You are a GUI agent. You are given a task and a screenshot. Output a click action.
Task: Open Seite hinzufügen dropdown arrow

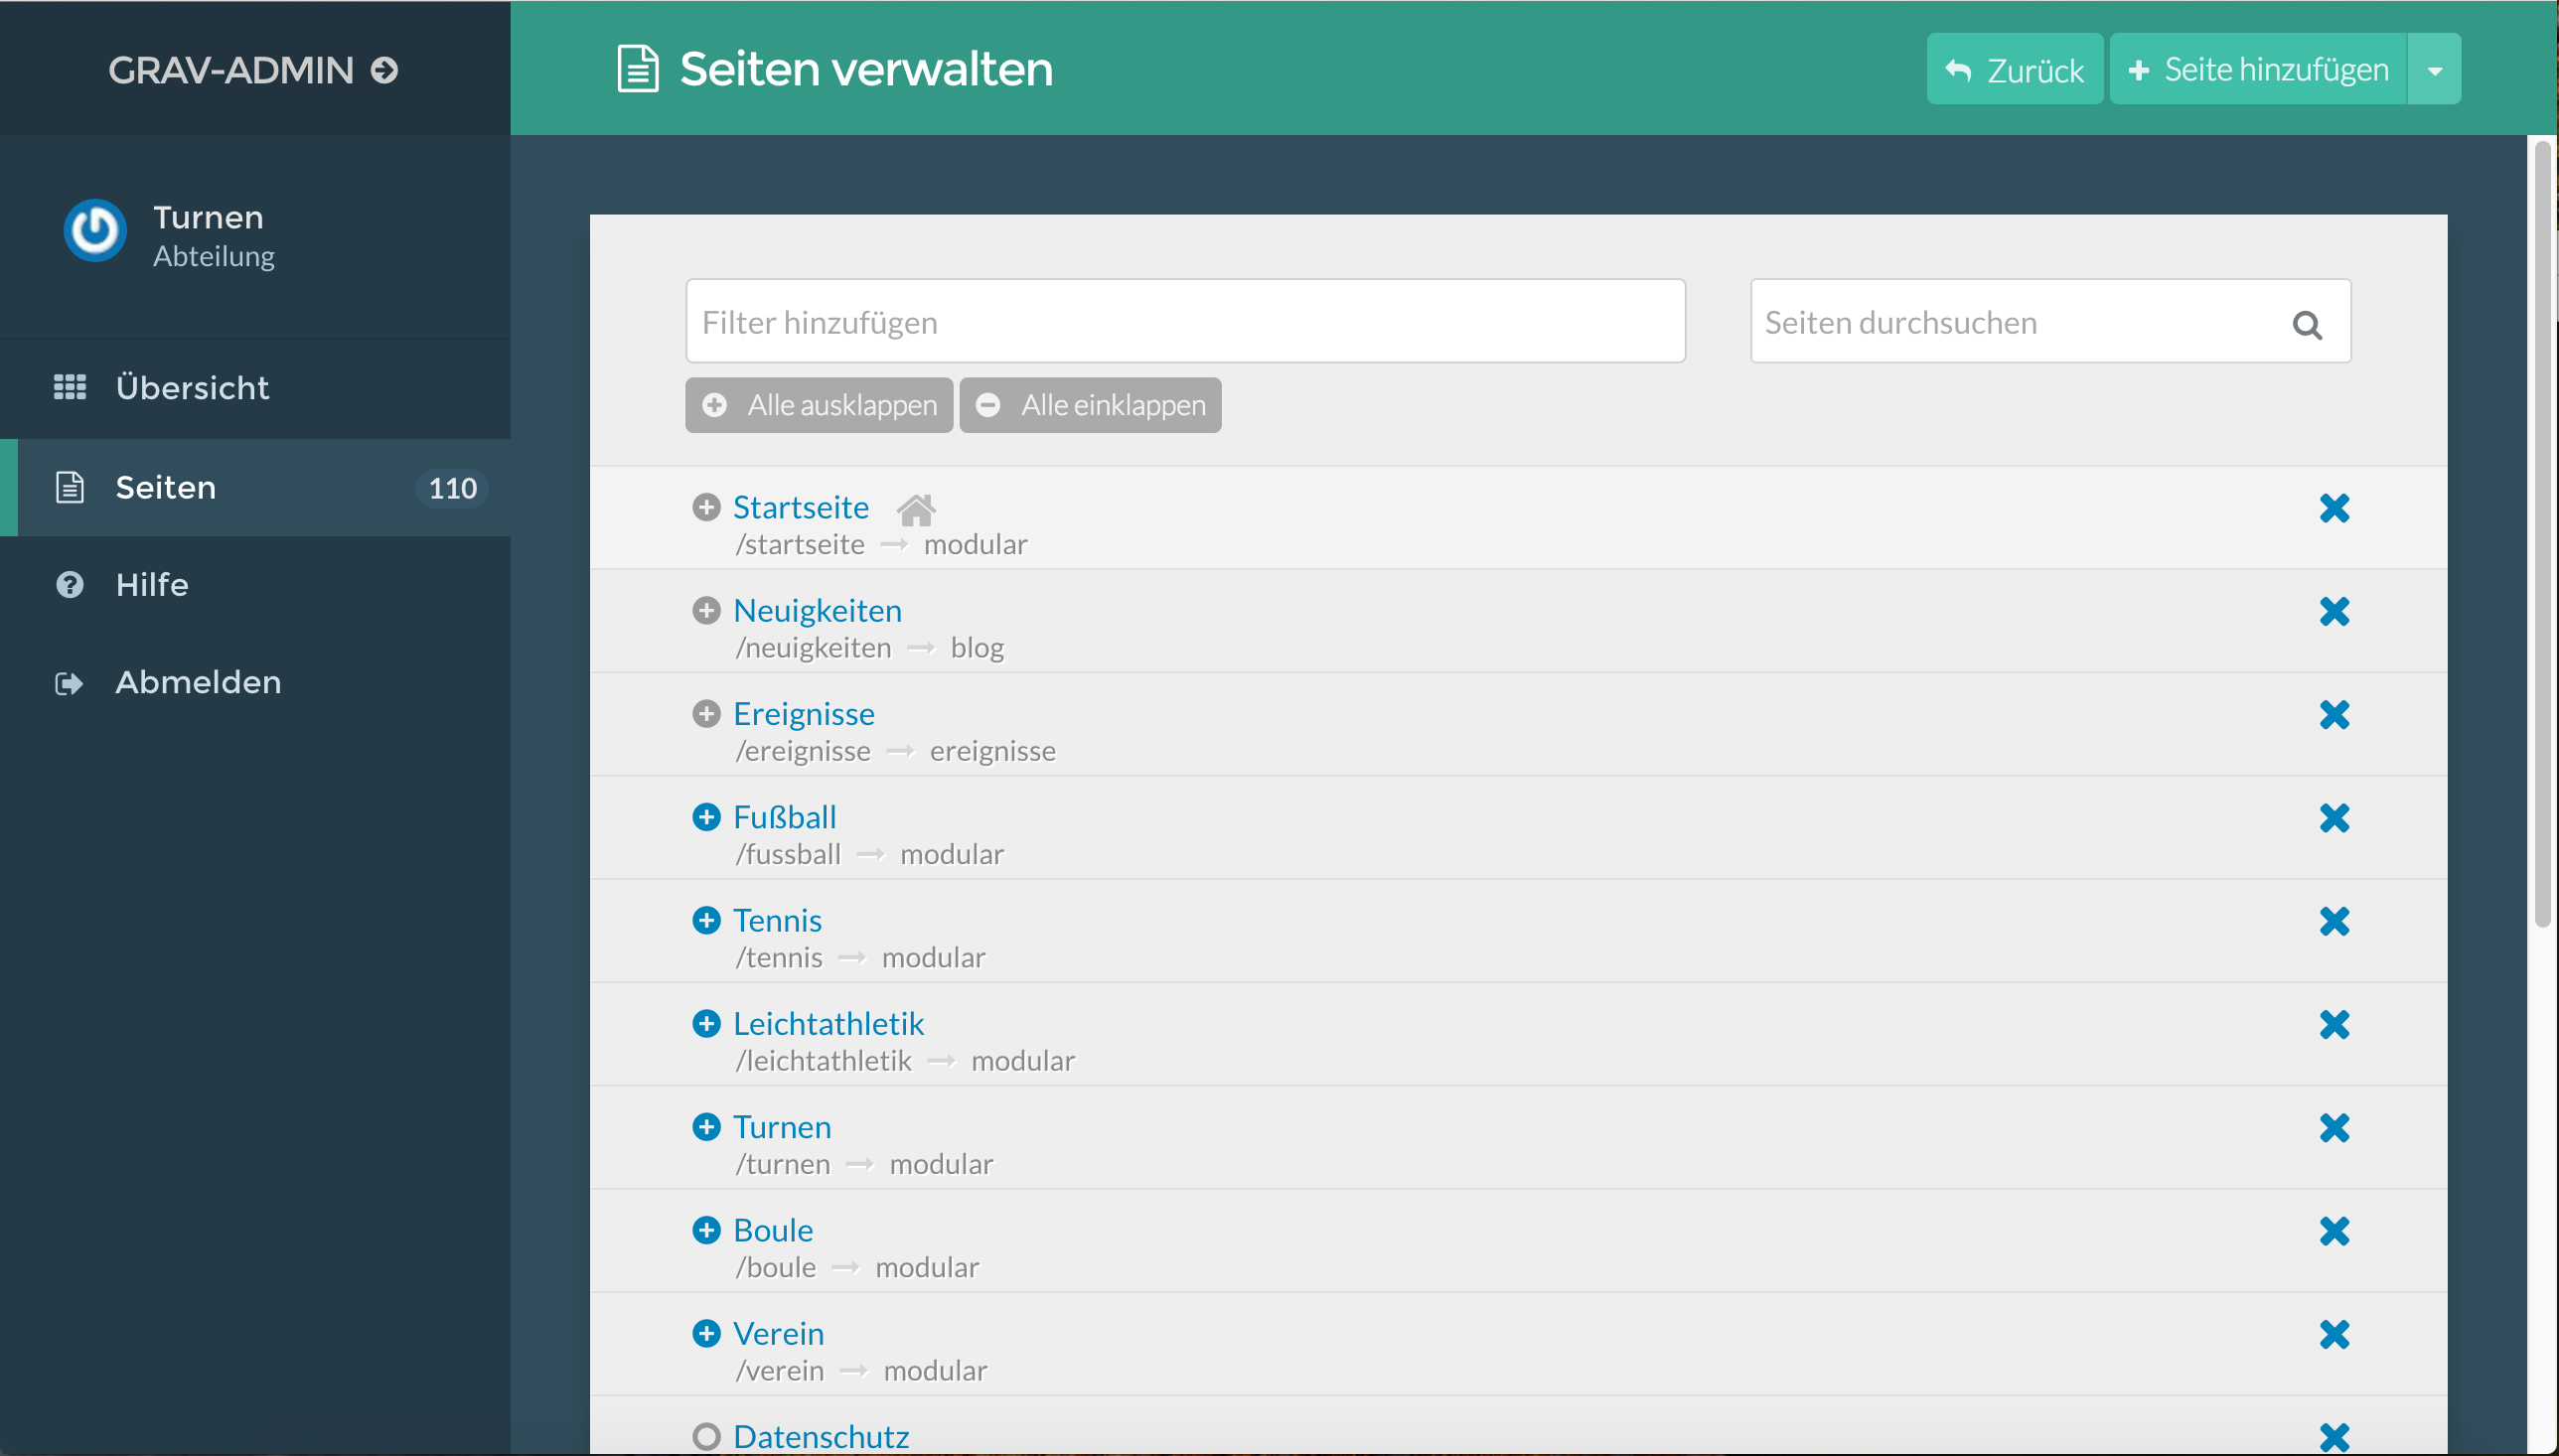2434,70
